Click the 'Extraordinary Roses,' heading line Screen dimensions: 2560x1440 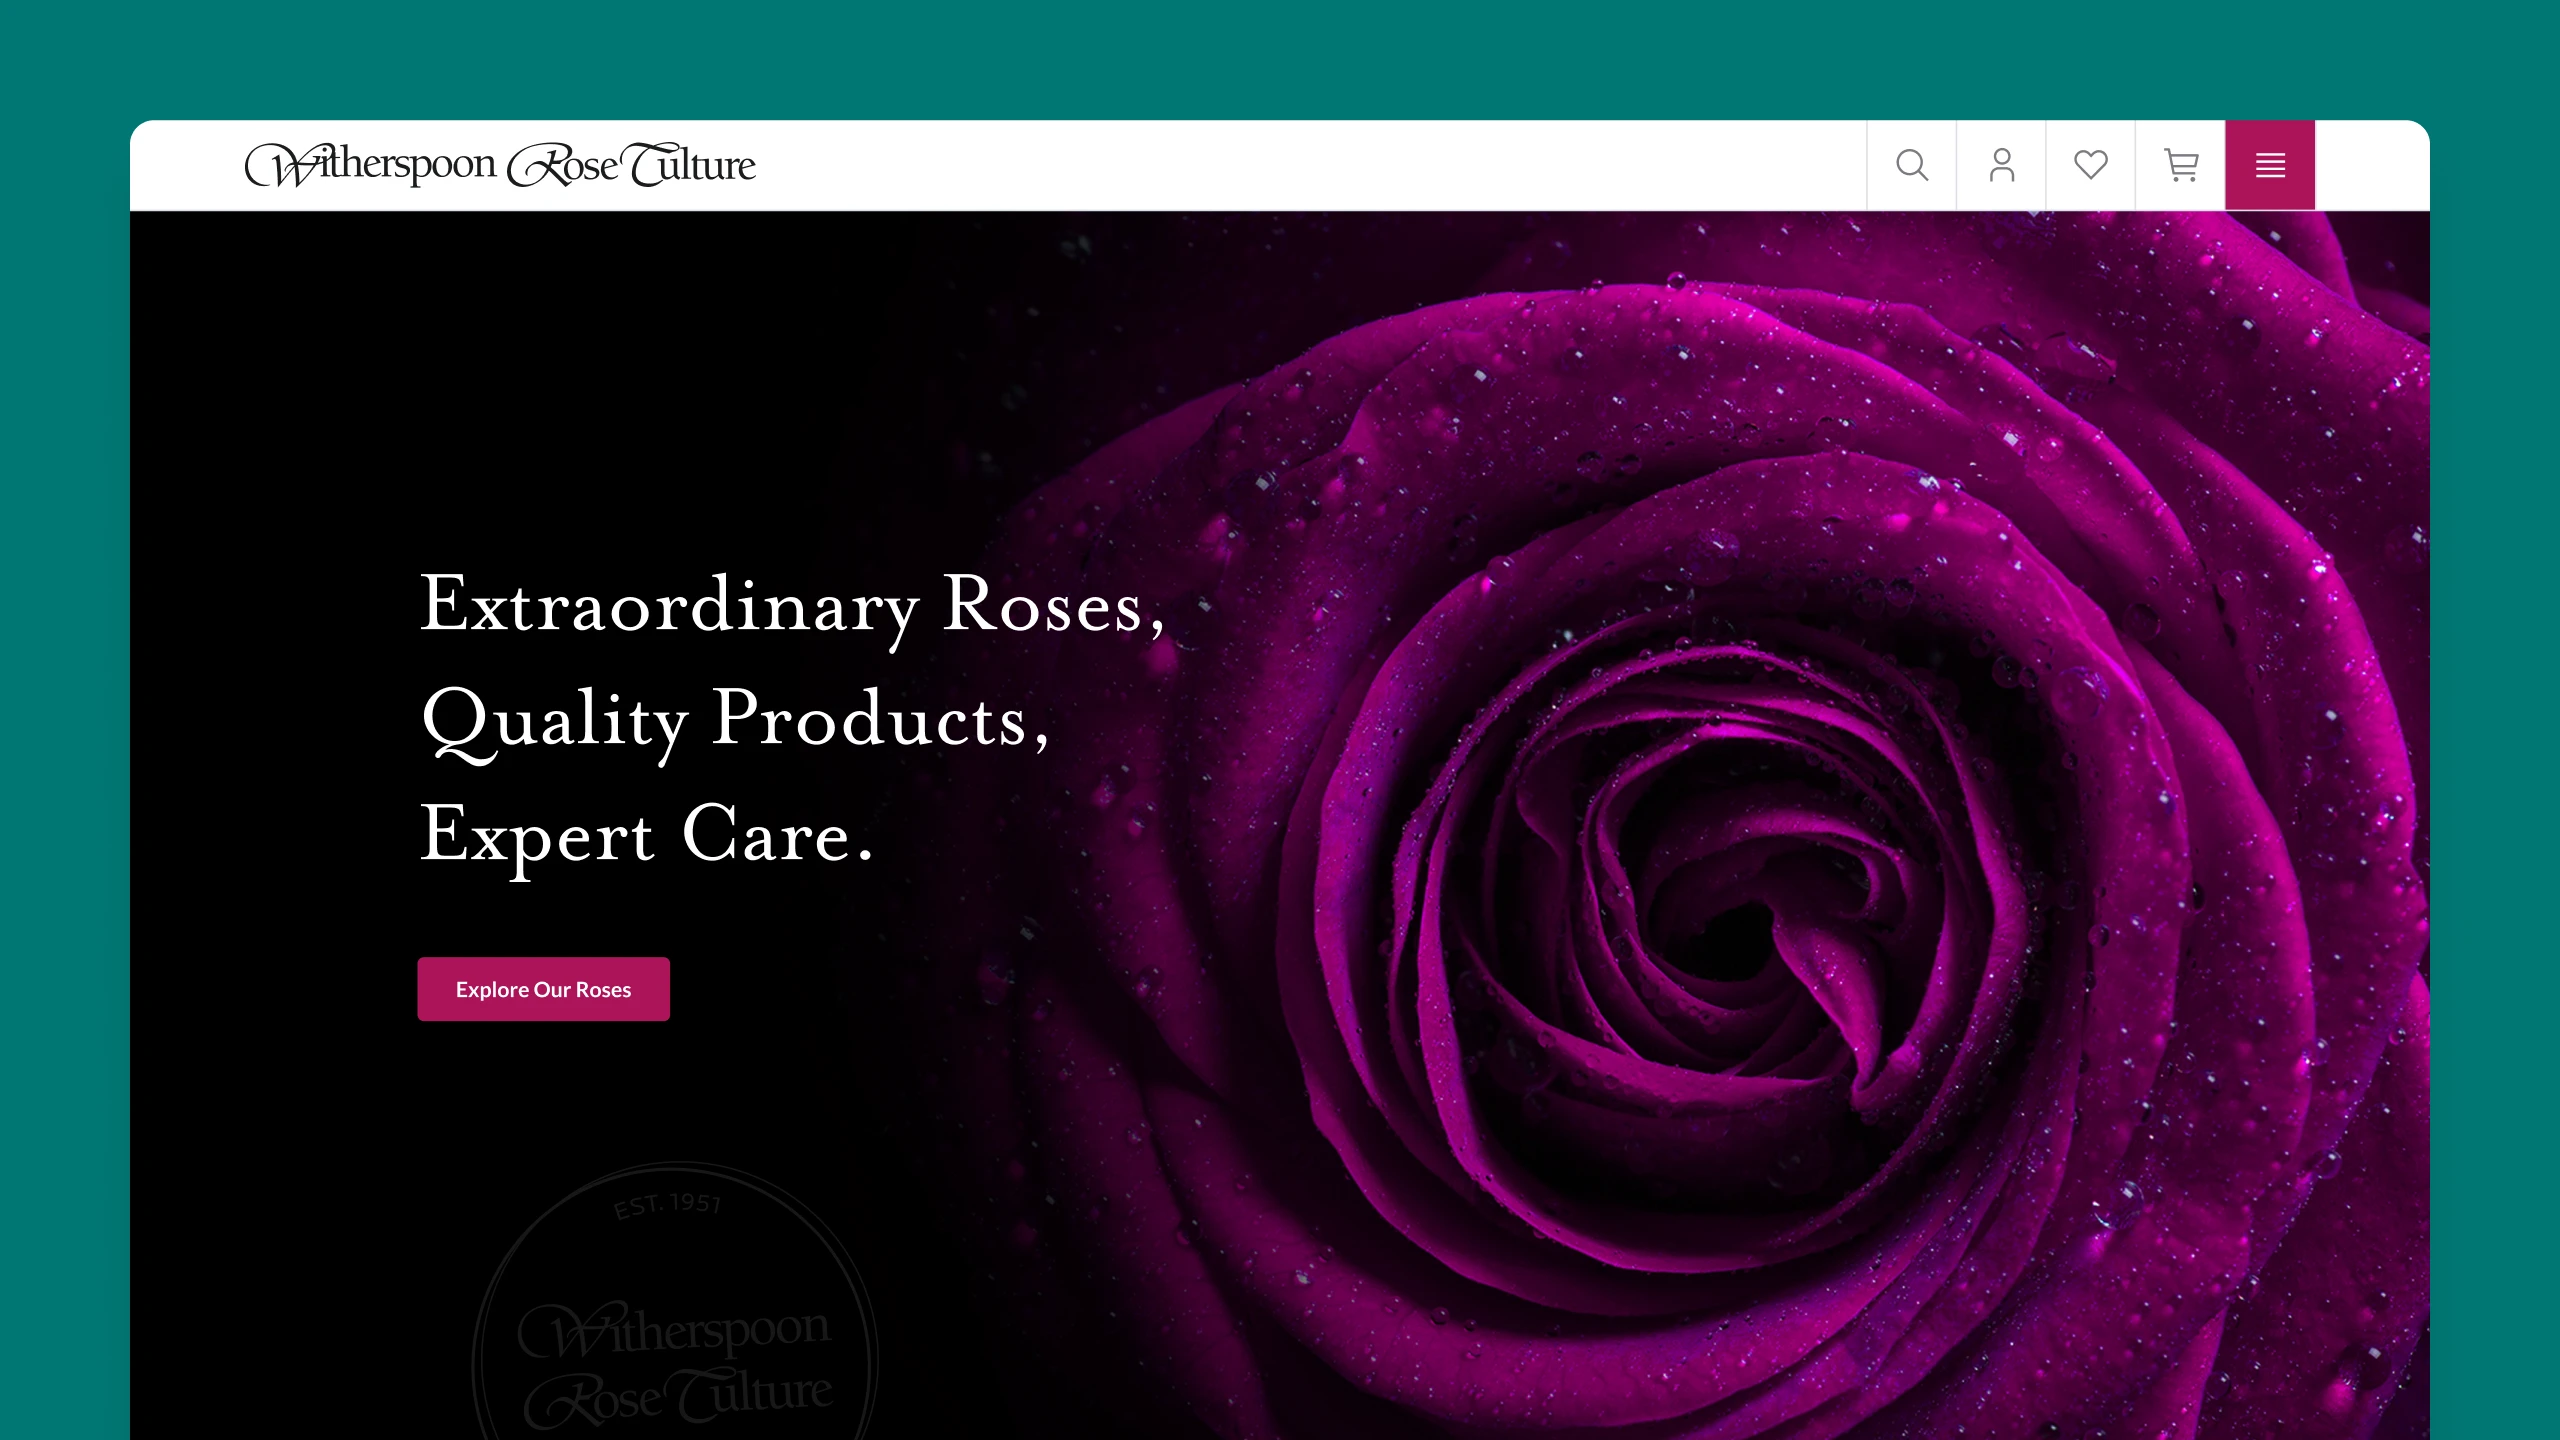[x=792, y=606]
